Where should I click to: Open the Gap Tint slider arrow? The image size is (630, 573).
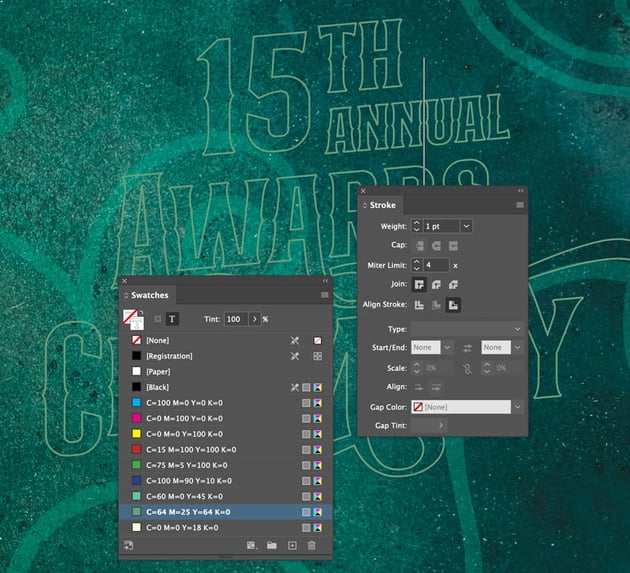pyautogui.click(x=441, y=425)
